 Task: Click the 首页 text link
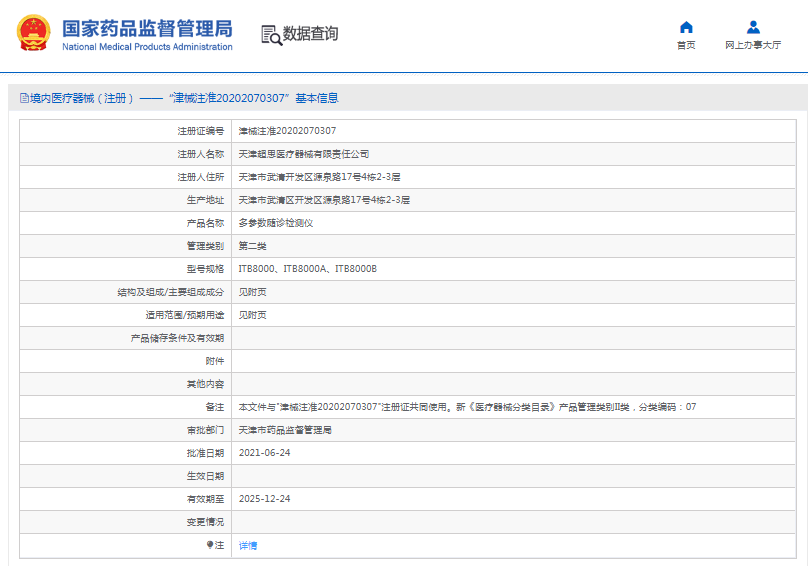coord(686,45)
